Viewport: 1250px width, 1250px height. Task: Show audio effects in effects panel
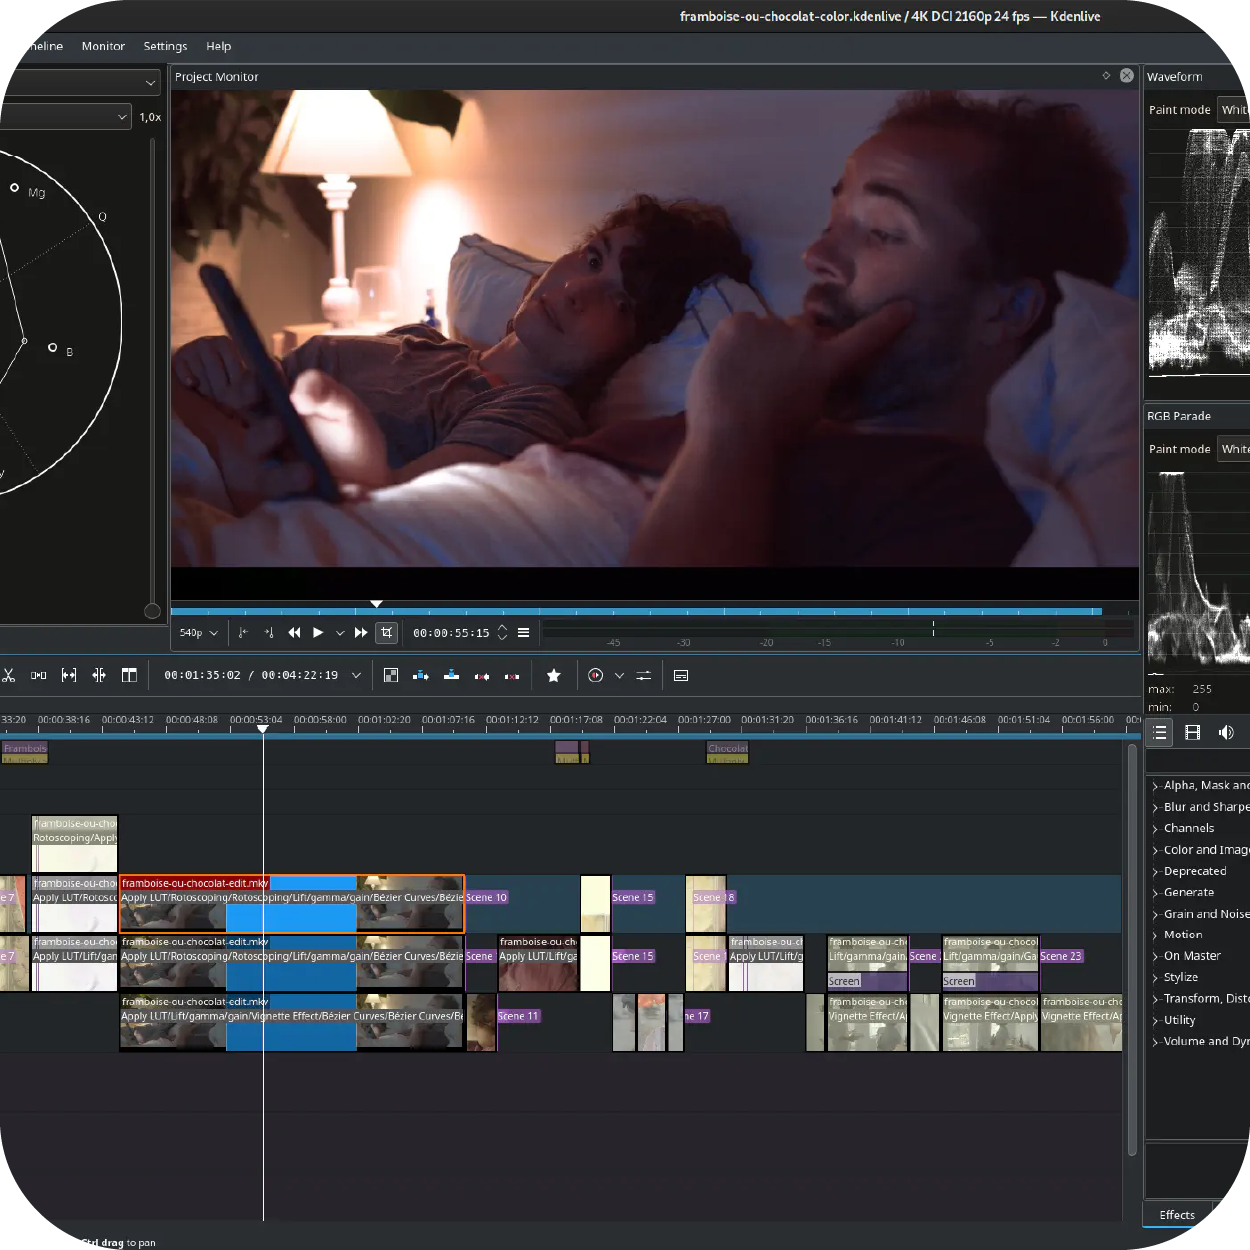tap(1226, 733)
